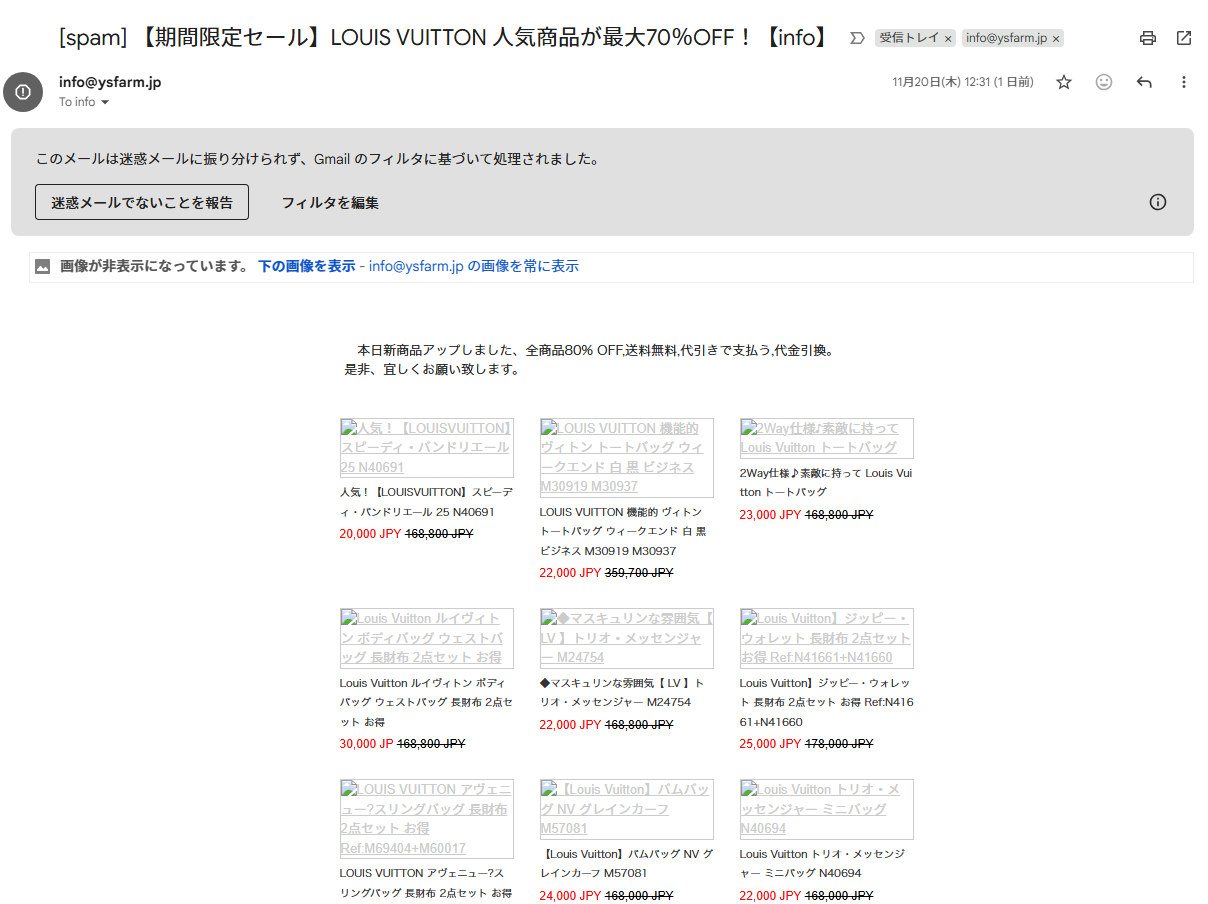1208x904 pixels.
Task: Always show images from info@ysfarm.jp
Action: click(x=473, y=266)
